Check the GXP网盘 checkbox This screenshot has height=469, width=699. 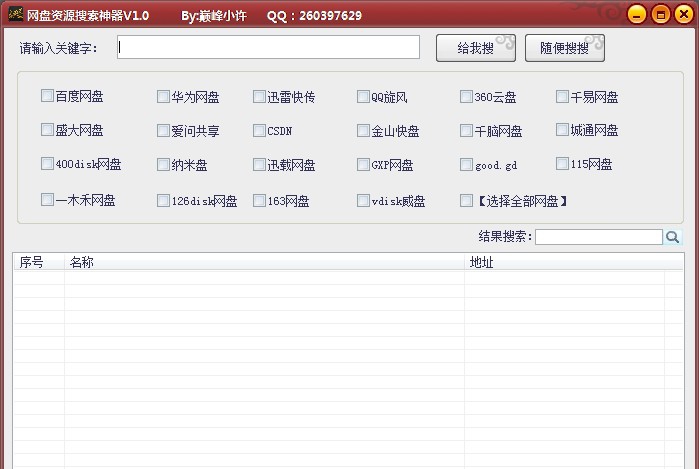(x=363, y=165)
